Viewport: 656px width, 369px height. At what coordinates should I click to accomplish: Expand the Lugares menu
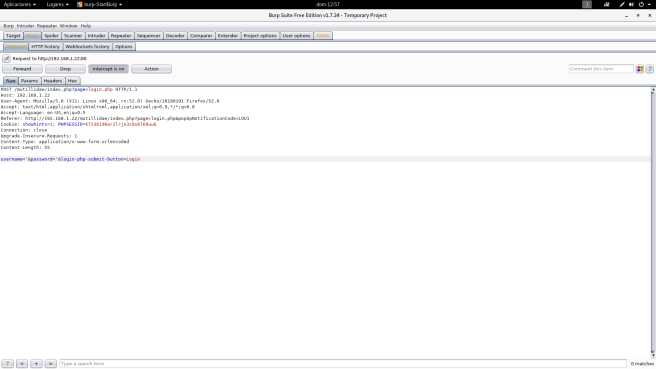pyautogui.click(x=58, y=4)
